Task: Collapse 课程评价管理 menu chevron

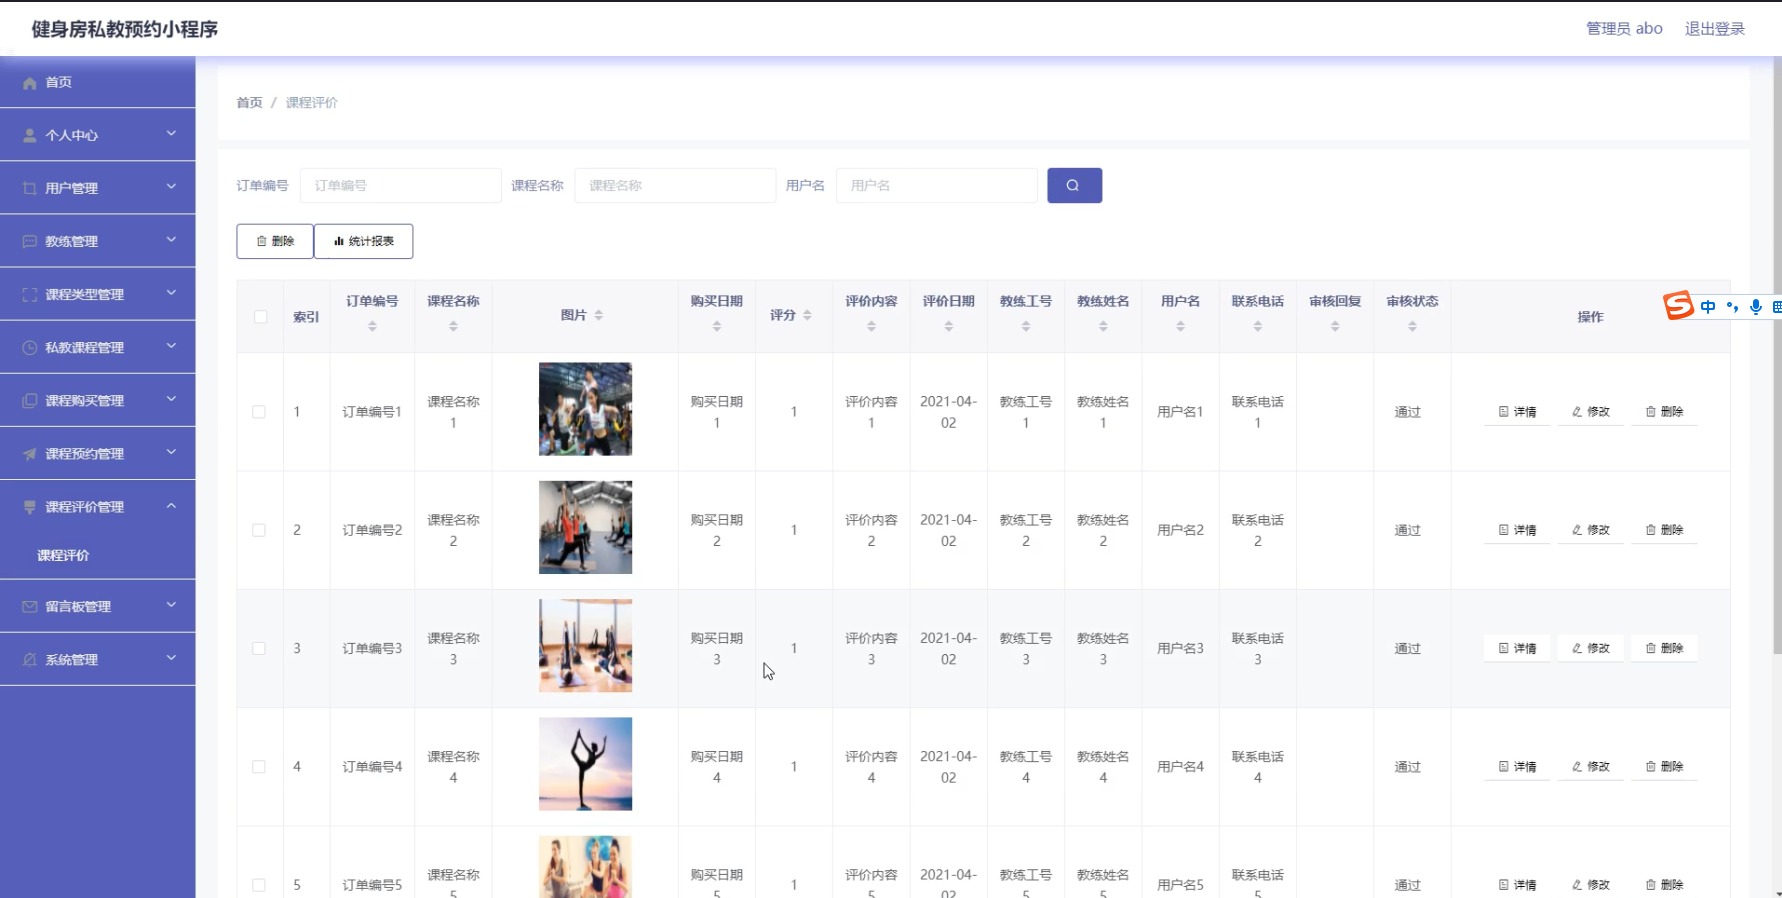Action: [171, 505]
